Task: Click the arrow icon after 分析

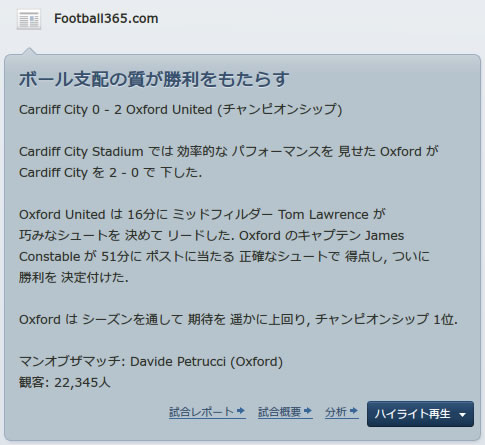Action: pos(354,411)
